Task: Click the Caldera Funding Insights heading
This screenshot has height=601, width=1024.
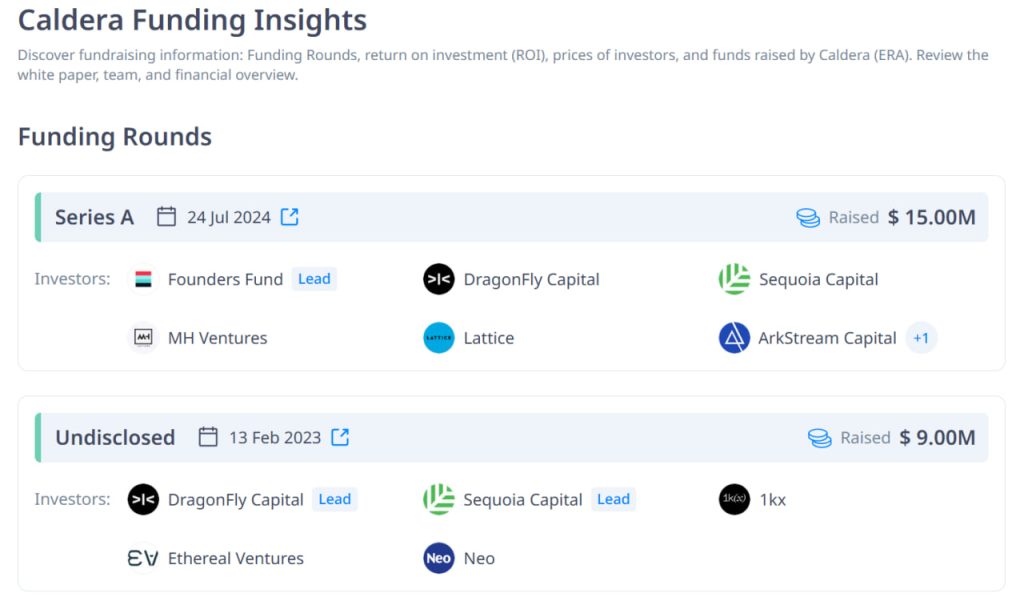Action: pos(192,20)
